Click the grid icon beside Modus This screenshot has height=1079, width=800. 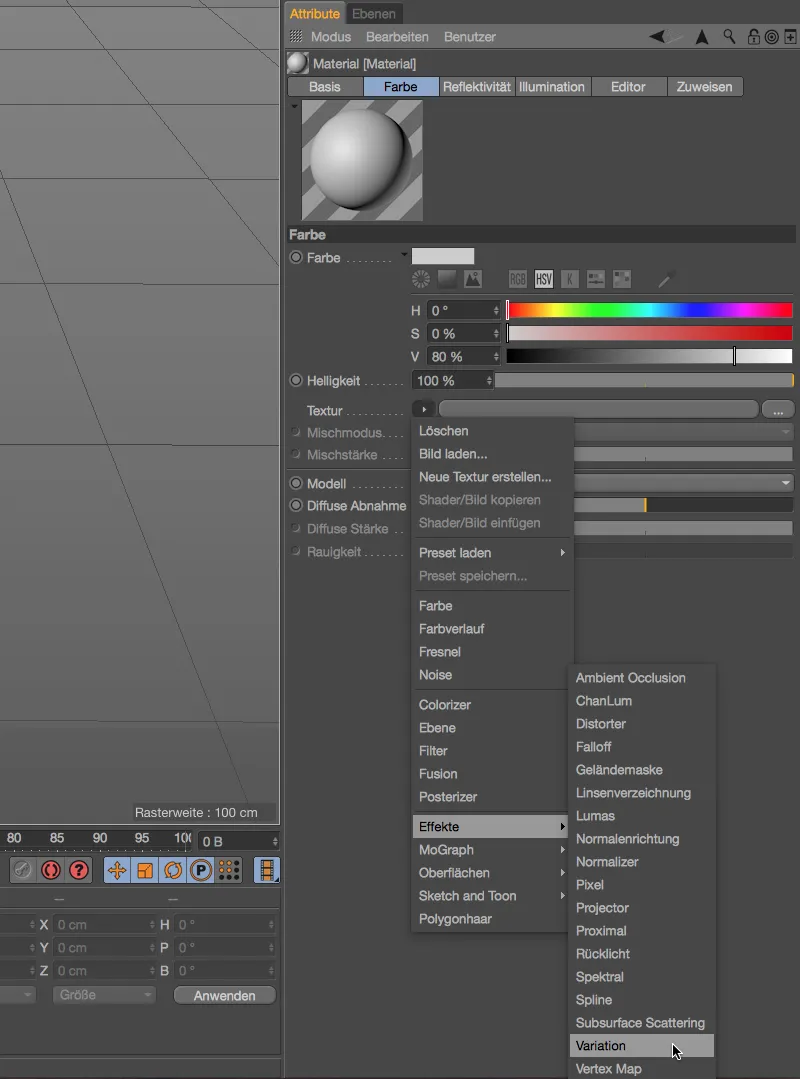tap(296, 36)
